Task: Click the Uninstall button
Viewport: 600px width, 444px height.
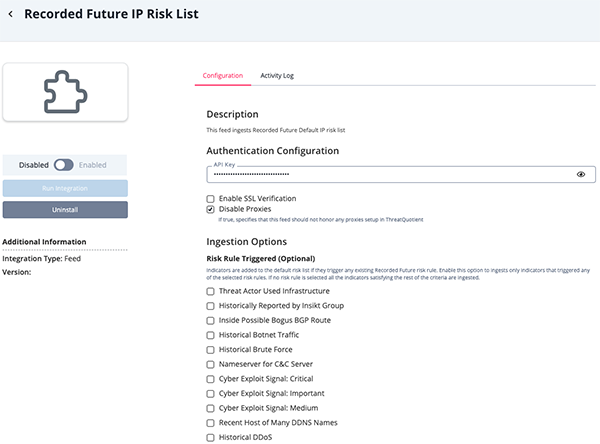Action: [65, 210]
